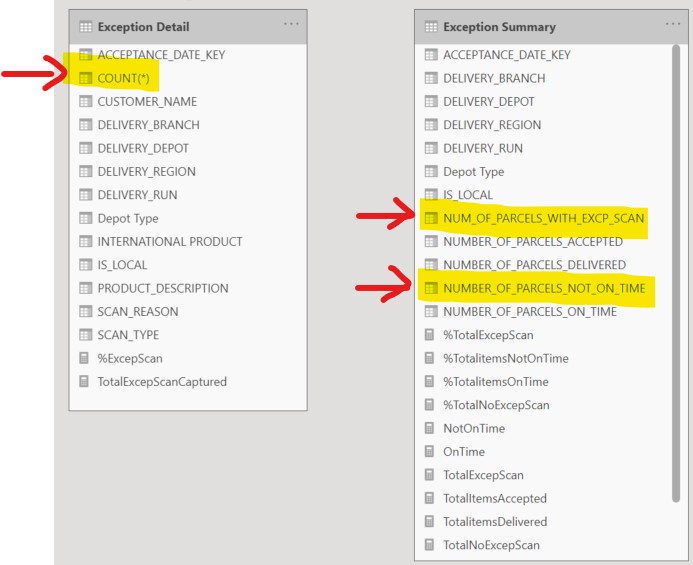Select %TotalitemsNotOnTime measure
The image size is (693, 565).
506,358
